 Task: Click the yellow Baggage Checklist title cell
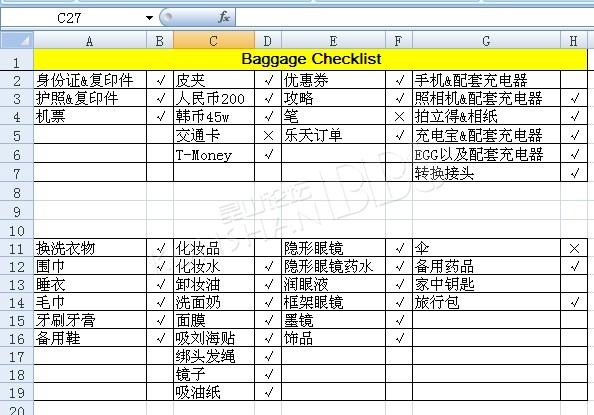[x=310, y=59]
